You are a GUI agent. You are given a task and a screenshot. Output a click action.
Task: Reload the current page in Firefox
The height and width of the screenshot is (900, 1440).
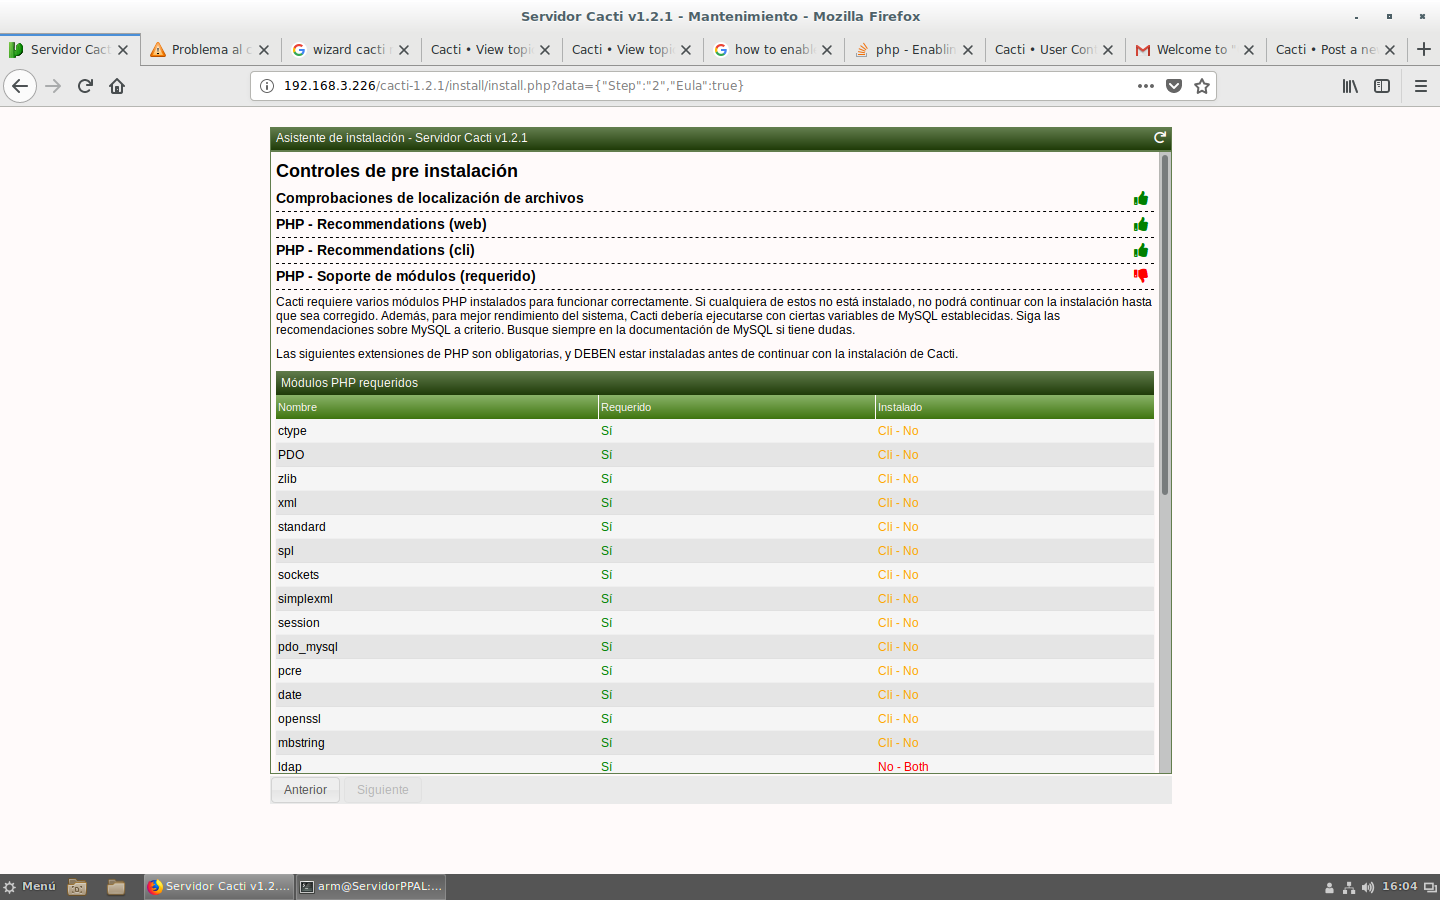[x=85, y=86]
